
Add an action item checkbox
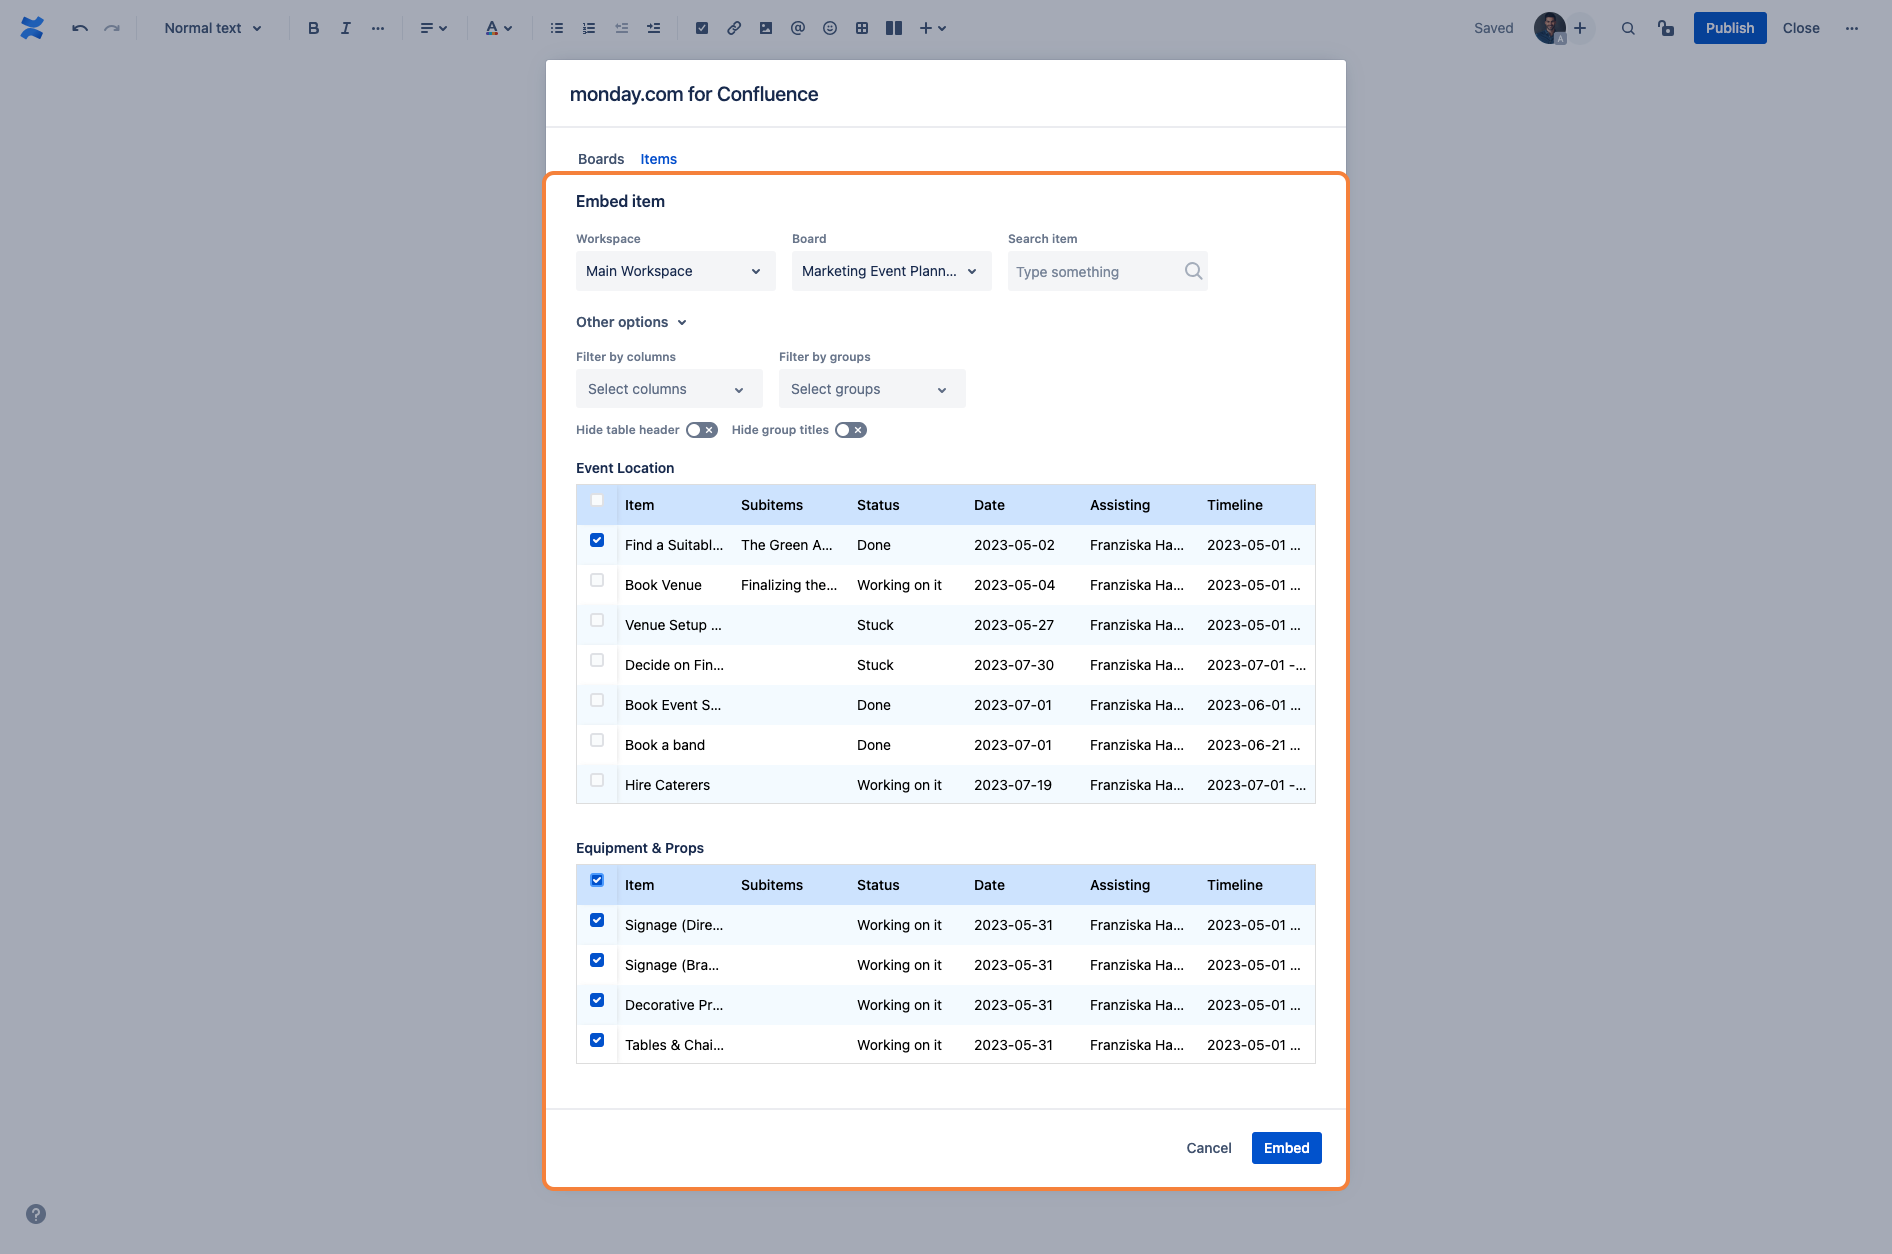pos(702,28)
